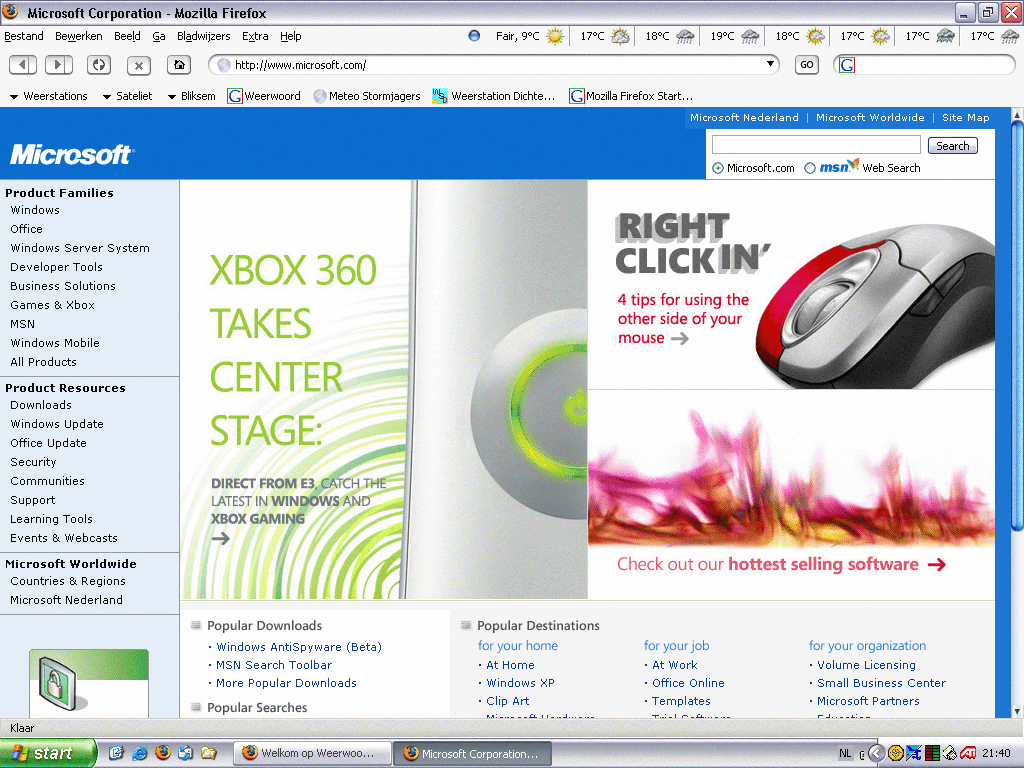This screenshot has width=1024, height=768.
Task: Expand the Bliksem bookmark dropdown
Action: click(x=172, y=97)
